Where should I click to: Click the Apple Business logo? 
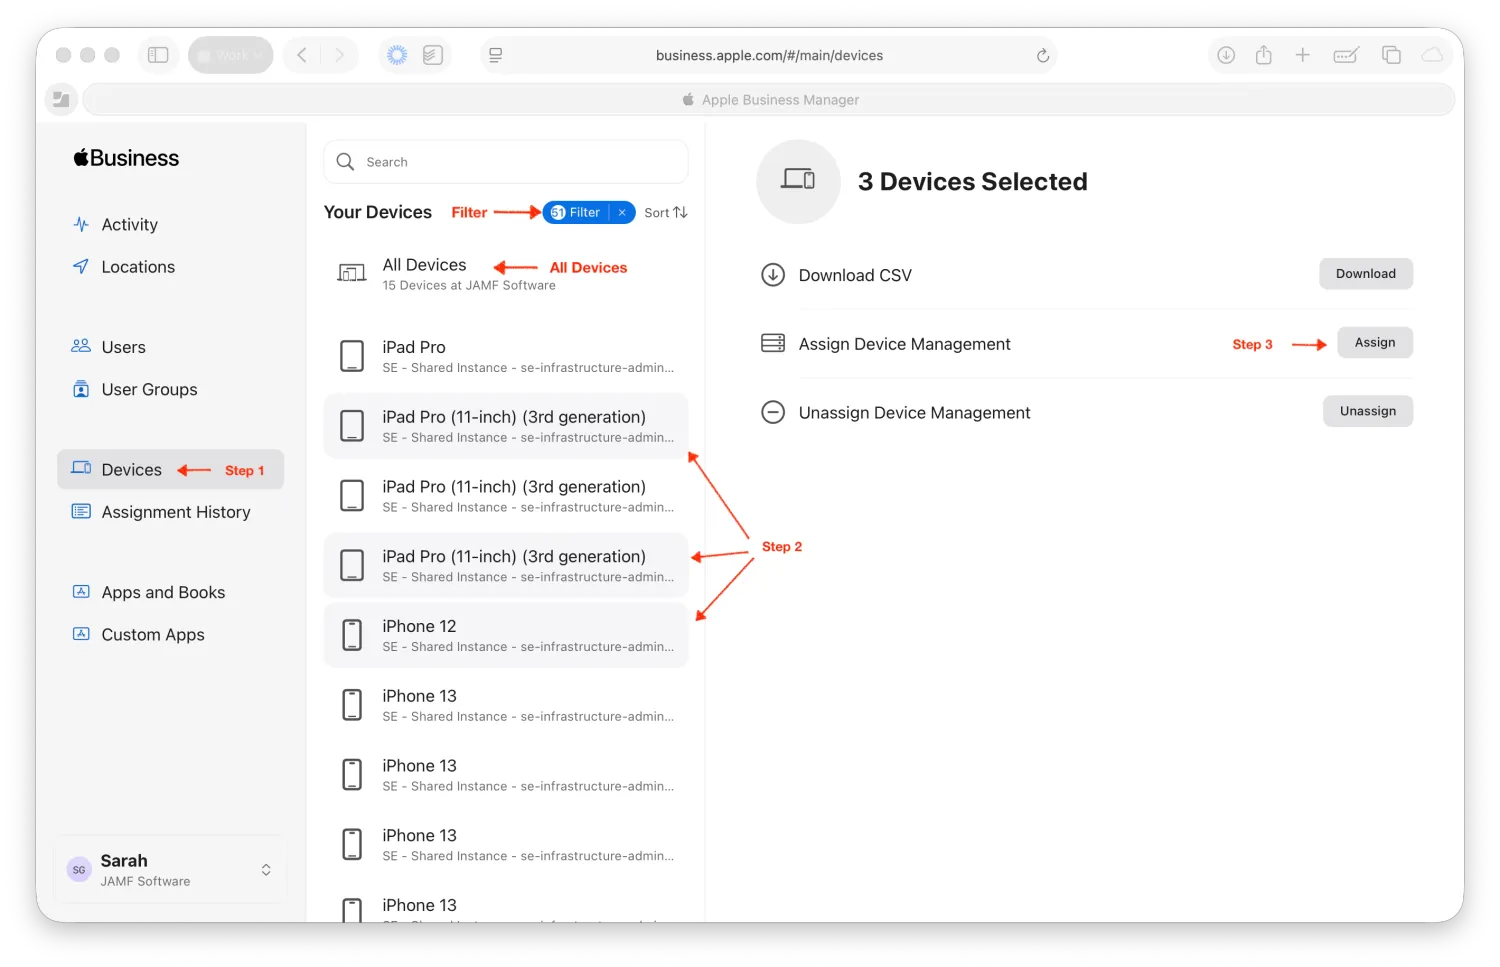tap(126, 157)
